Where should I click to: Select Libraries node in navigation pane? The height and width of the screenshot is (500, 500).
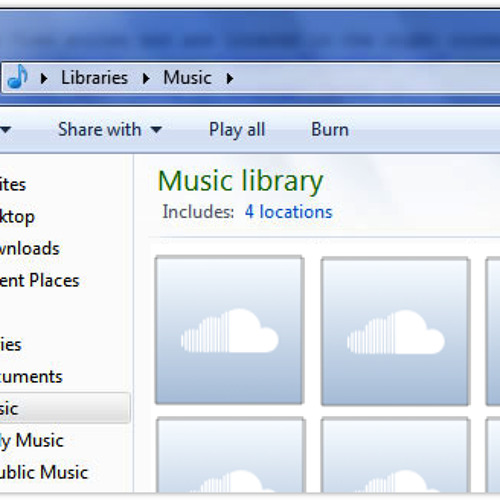tap(10, 345)
